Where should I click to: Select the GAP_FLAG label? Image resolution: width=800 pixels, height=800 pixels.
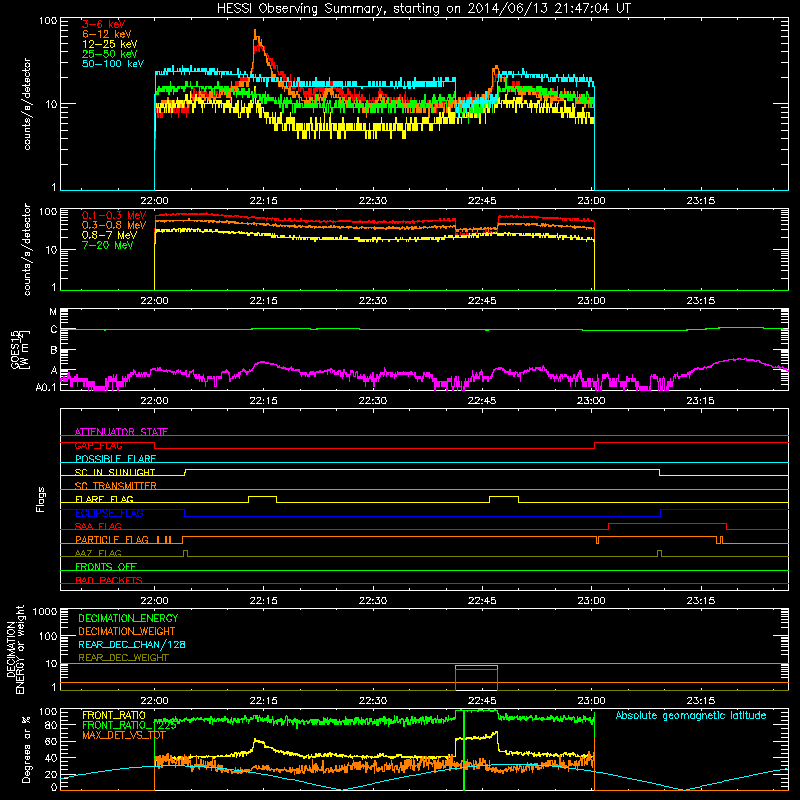tap(98, 445)
